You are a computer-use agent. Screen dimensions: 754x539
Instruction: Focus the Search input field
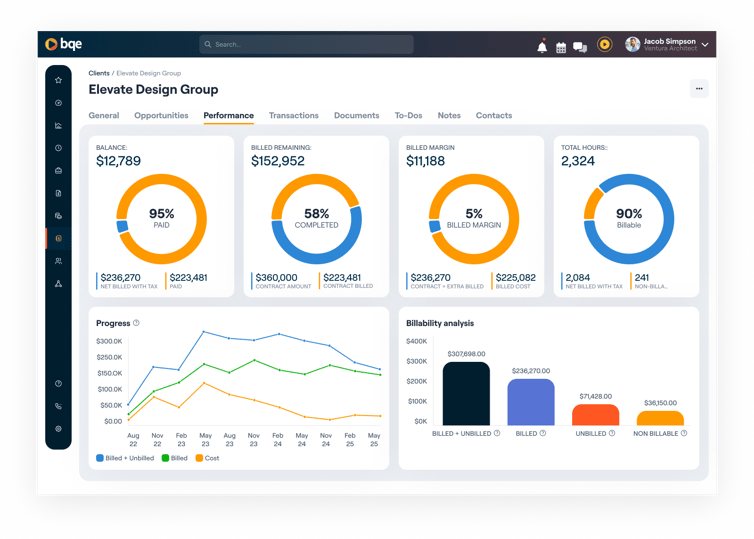pos(306,44)
